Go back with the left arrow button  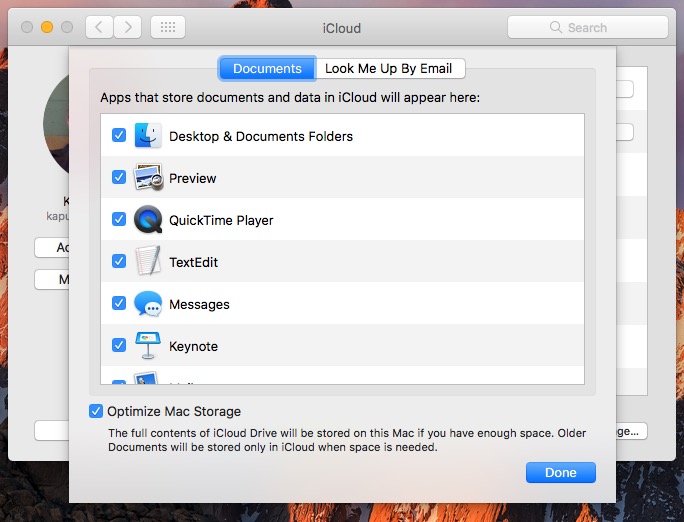(x=99, y=27)
